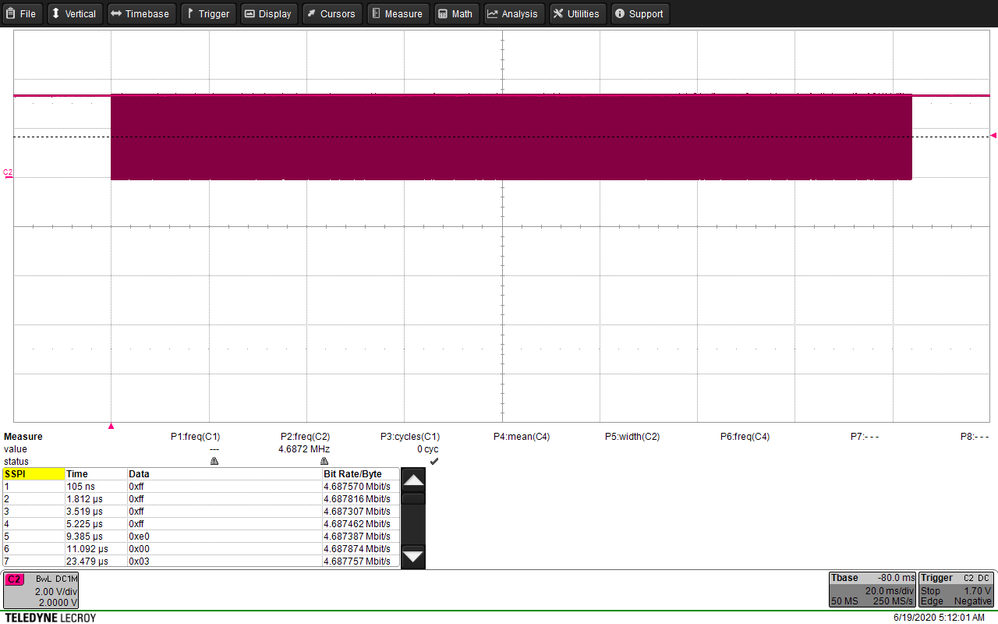This screenshot has width=998, height=624.
Task: Click the SSPI decode table header
Action: coord(34,474)
